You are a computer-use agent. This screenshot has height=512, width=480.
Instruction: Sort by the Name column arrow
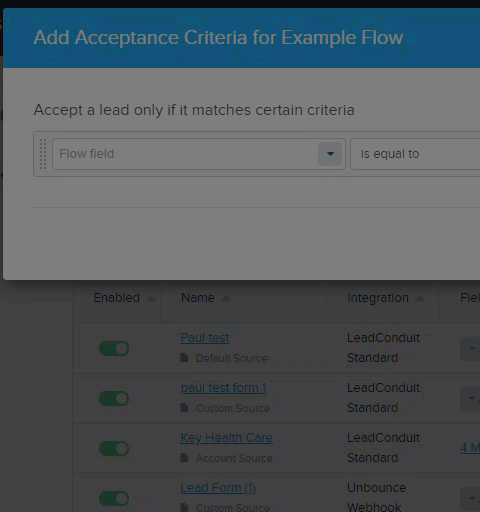click(x=226, y=299)
